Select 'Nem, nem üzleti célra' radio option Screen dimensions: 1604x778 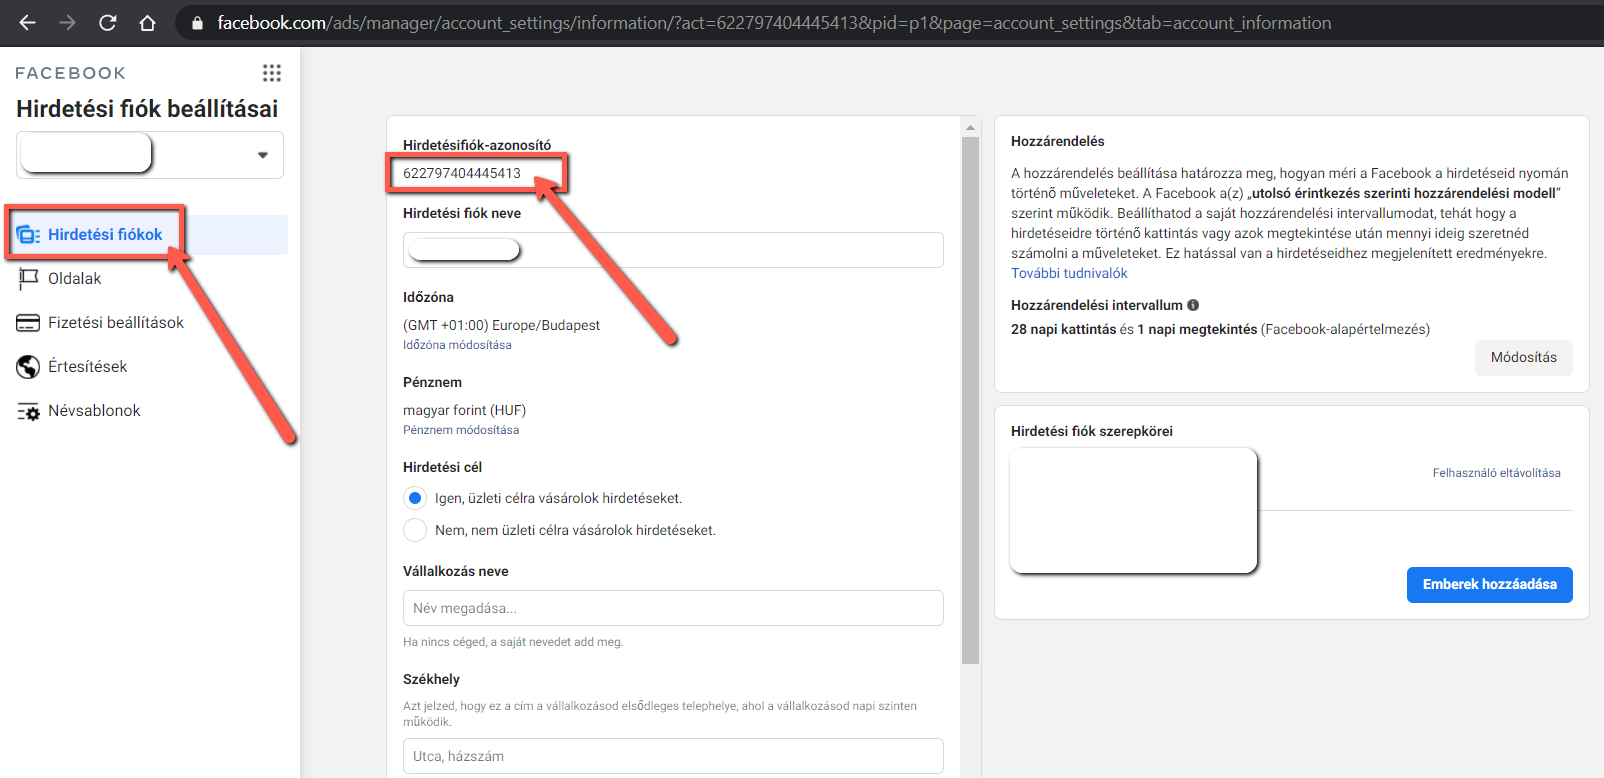[x=415, y=530]
